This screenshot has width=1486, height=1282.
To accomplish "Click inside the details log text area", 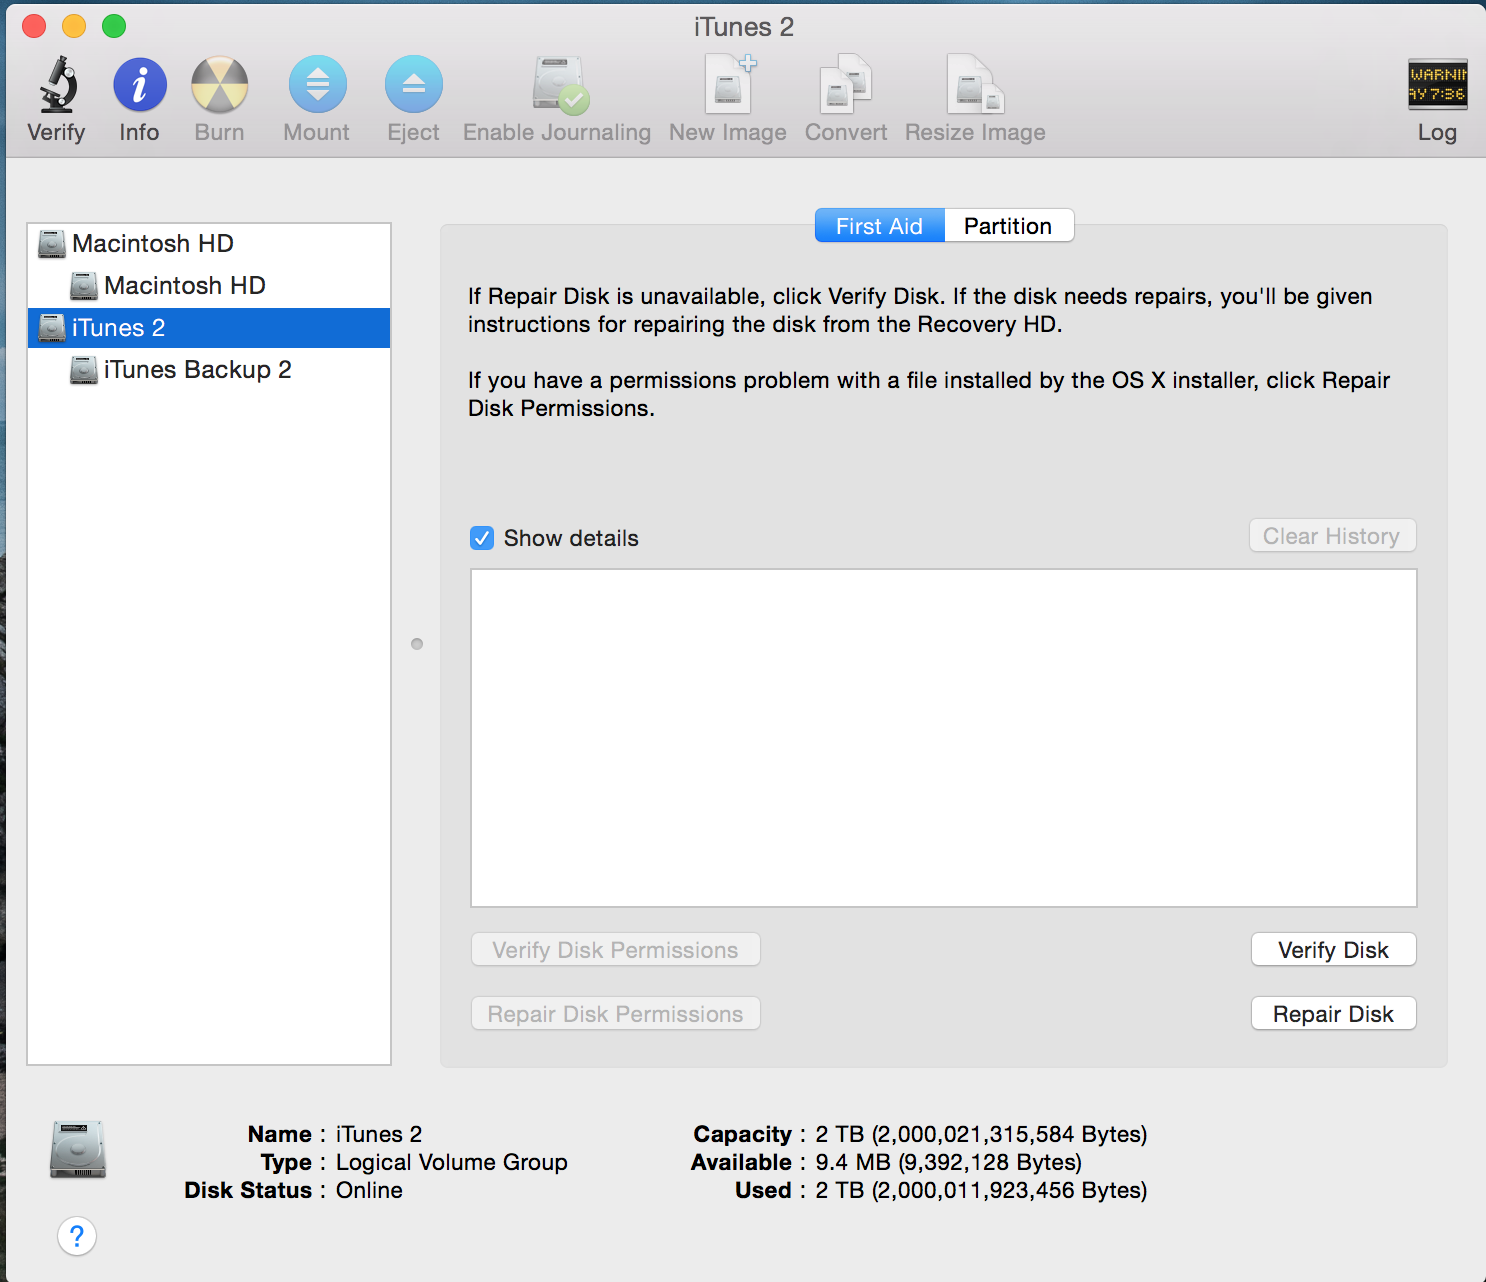I will 944,738.
